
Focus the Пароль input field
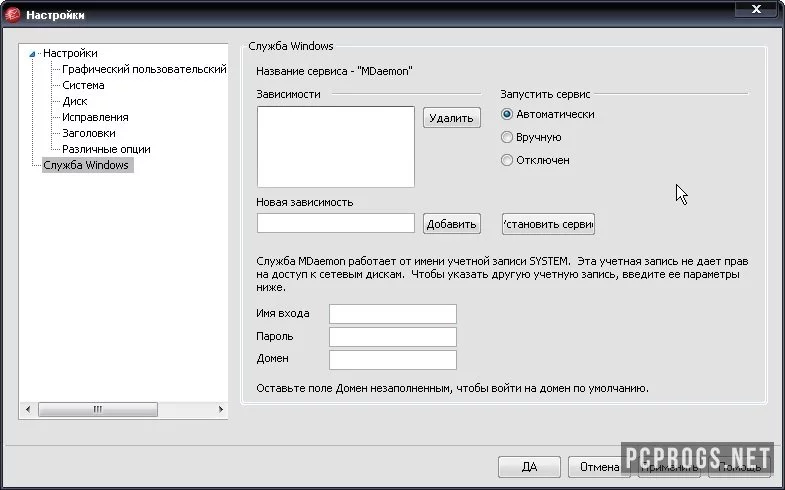tap(393, 337)
